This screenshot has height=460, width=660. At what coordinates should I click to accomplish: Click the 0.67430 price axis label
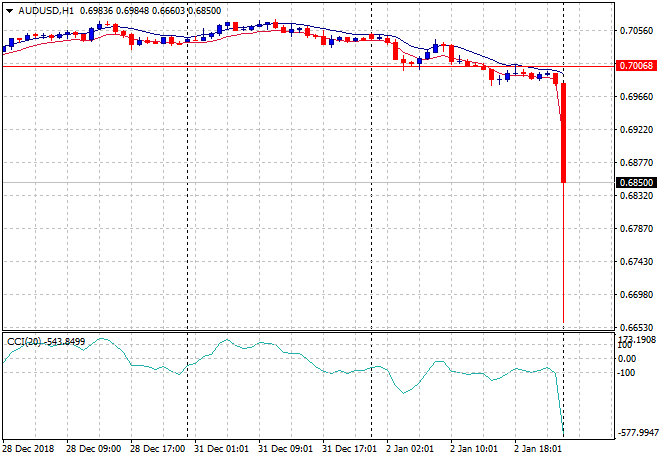click(637, 262)
